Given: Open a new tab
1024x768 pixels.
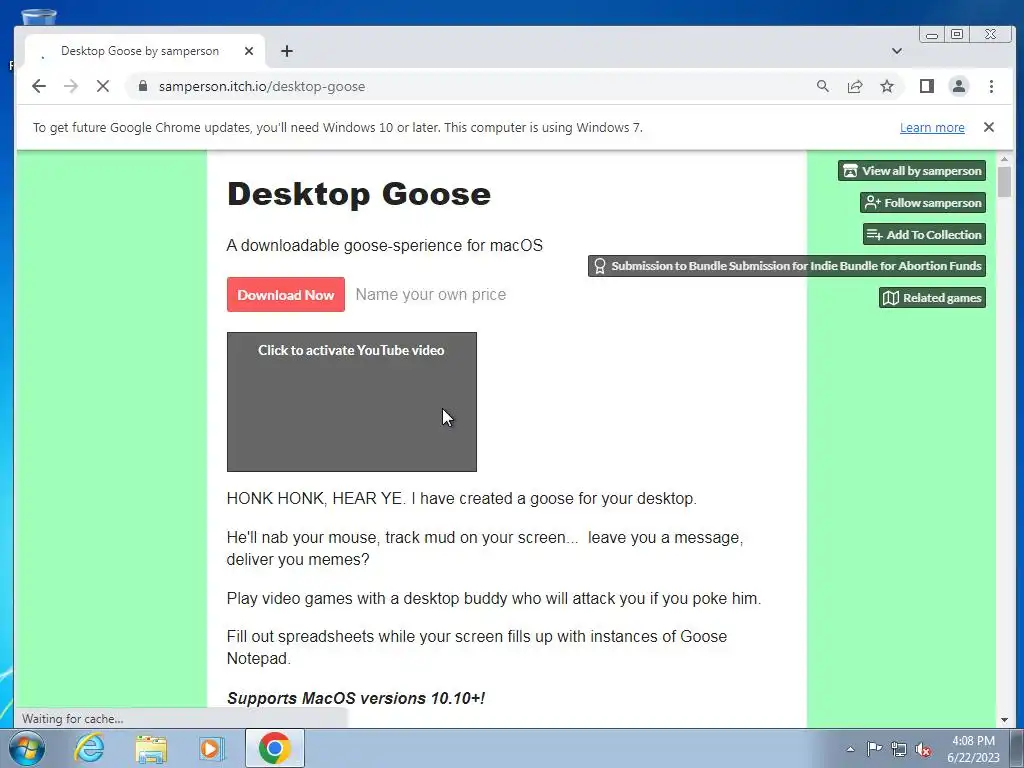Looking at the screenshot, I should pyautogui.click(x=287, y=51).
